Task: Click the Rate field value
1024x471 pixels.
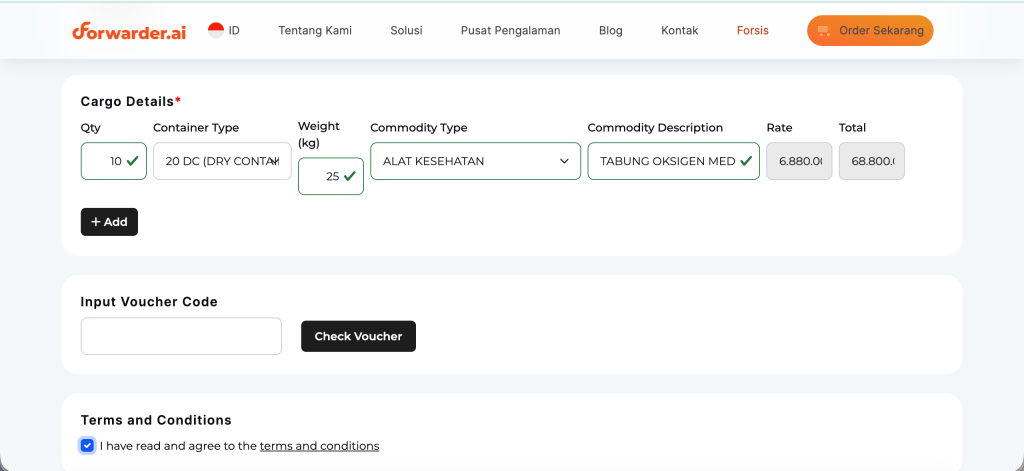Action: point(799,161)
